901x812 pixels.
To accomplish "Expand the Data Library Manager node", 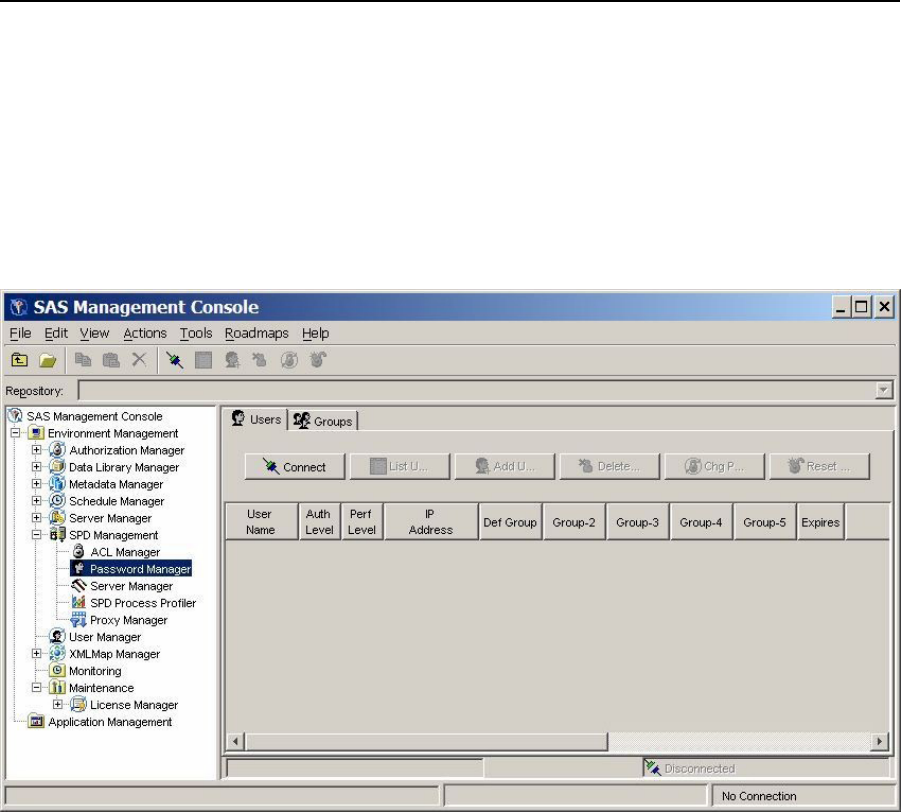I will pos(37,467).
